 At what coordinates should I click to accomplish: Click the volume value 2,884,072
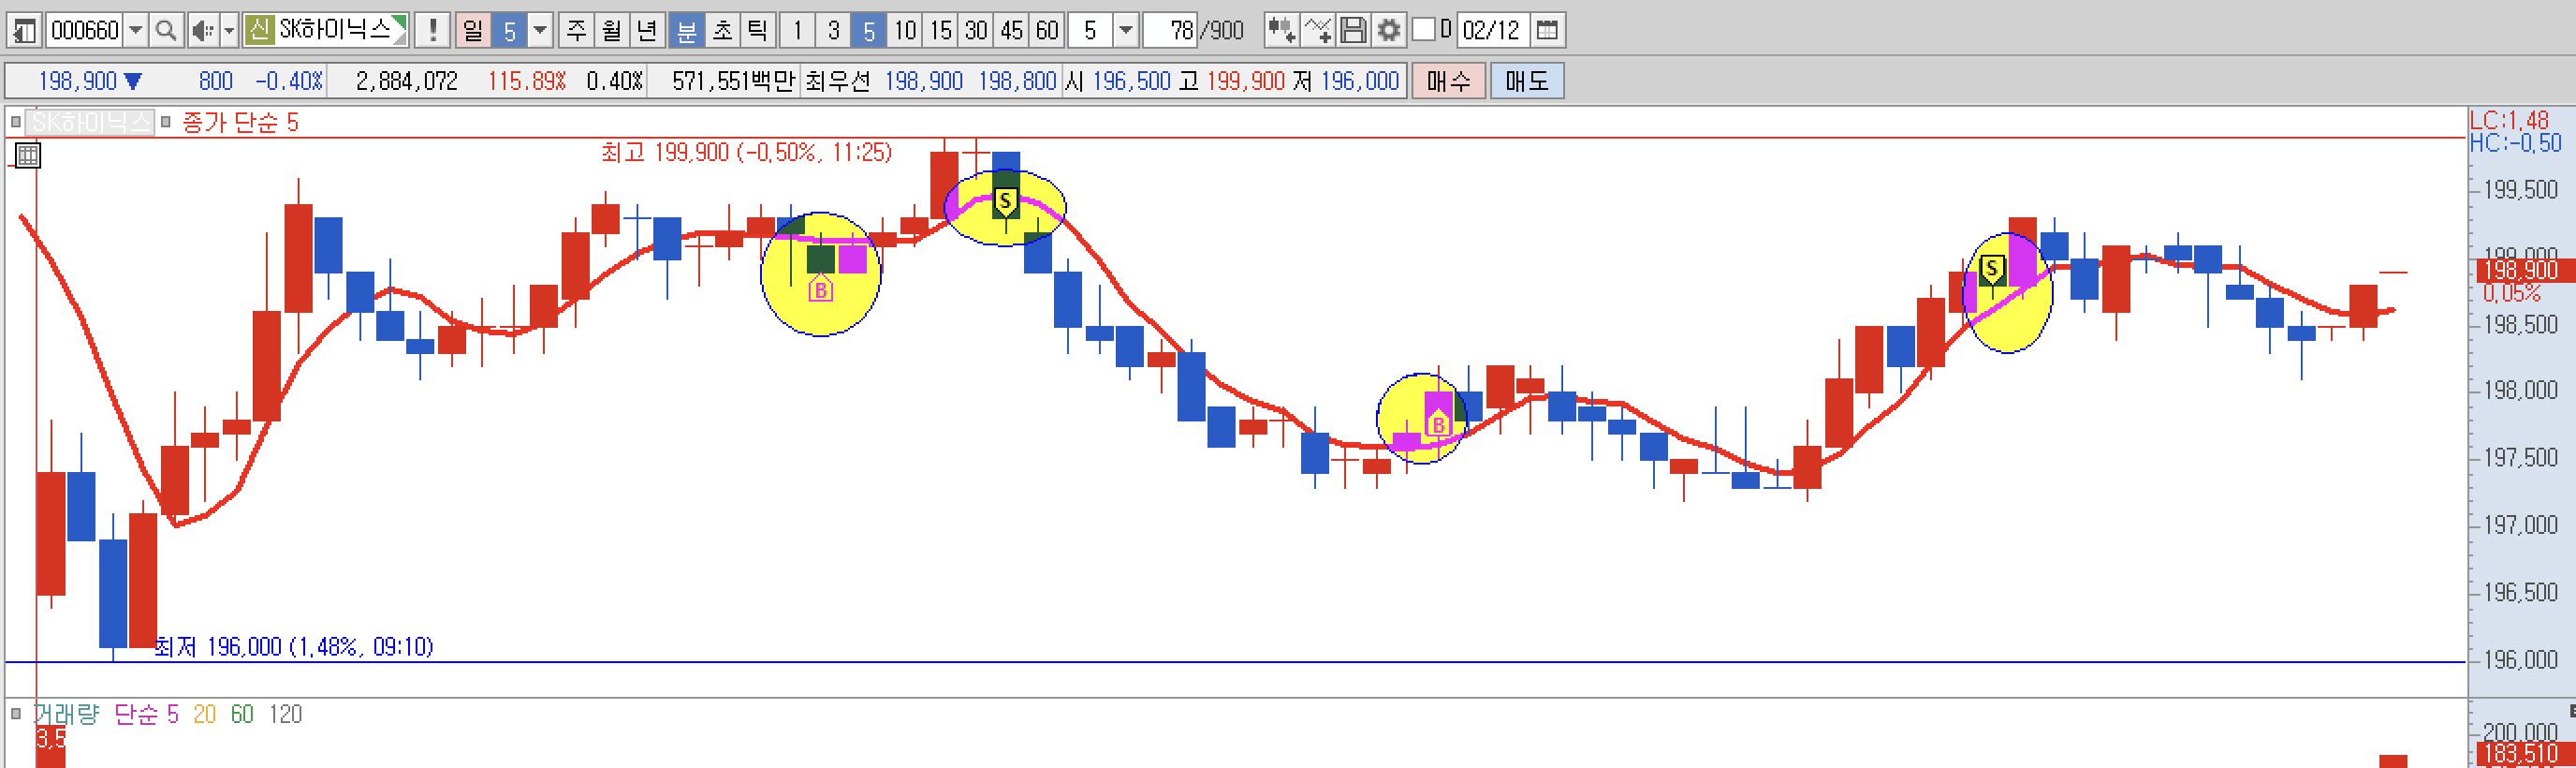tap(406, 81)
